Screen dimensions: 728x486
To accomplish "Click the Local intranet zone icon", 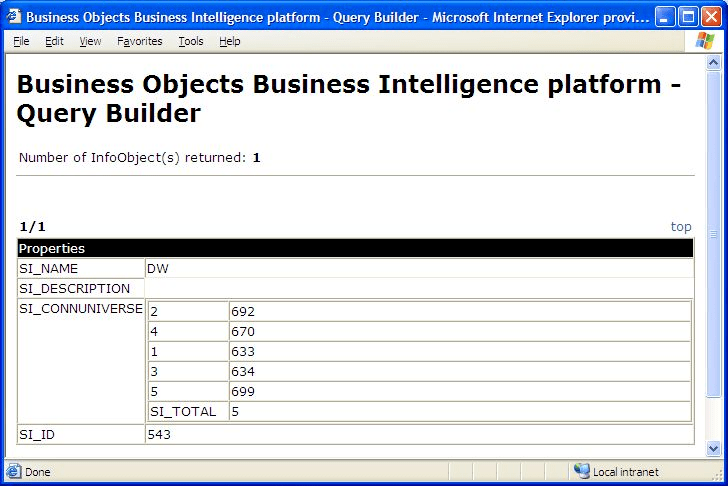I will pyautogui.click(x=581, y=471).
